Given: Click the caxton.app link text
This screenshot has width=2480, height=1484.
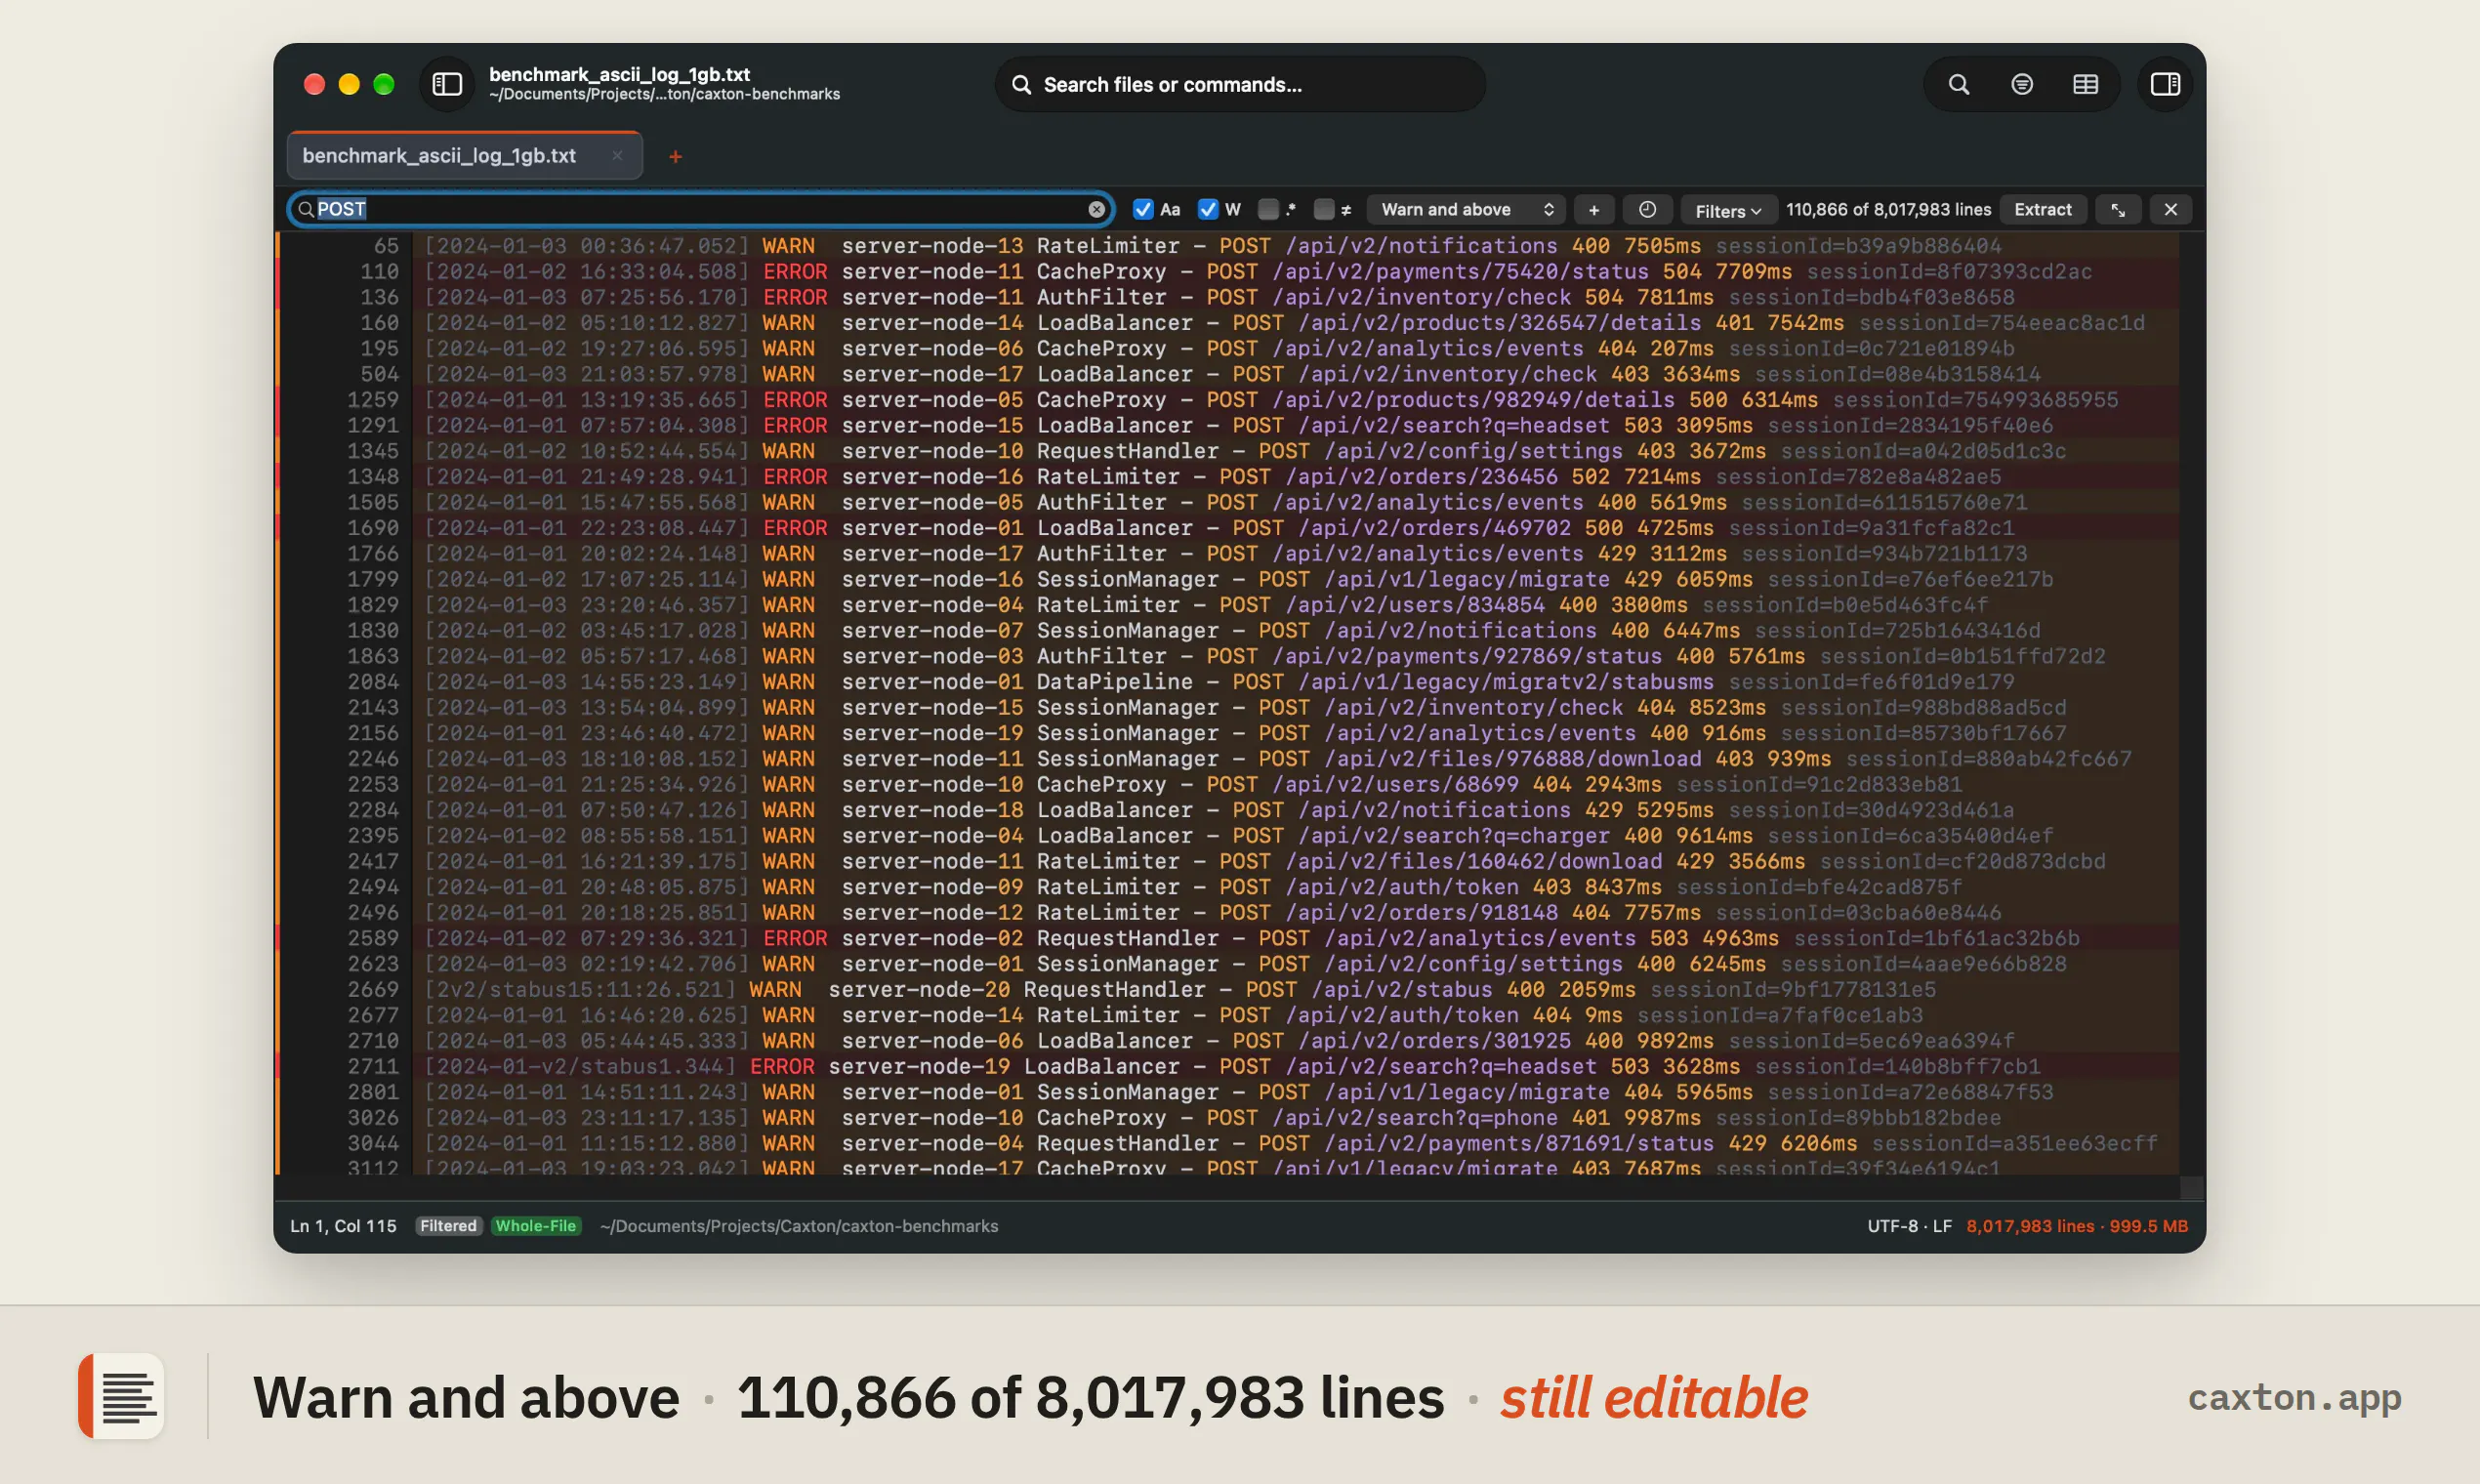Looking at the screenshot, I should point(2294,1397).
